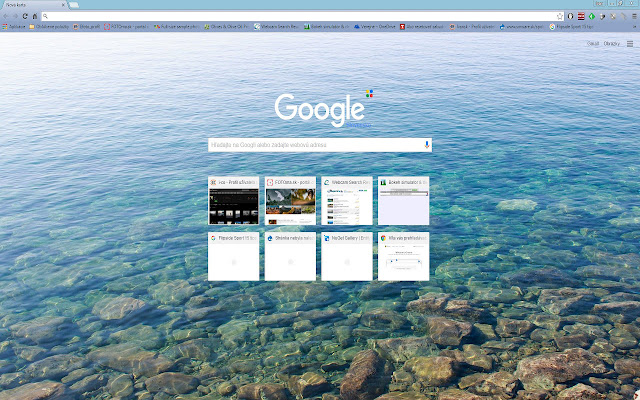The height and width of the screenshot is (400, 640).
Task: Click the red striped extension icon
Action: 581,16
